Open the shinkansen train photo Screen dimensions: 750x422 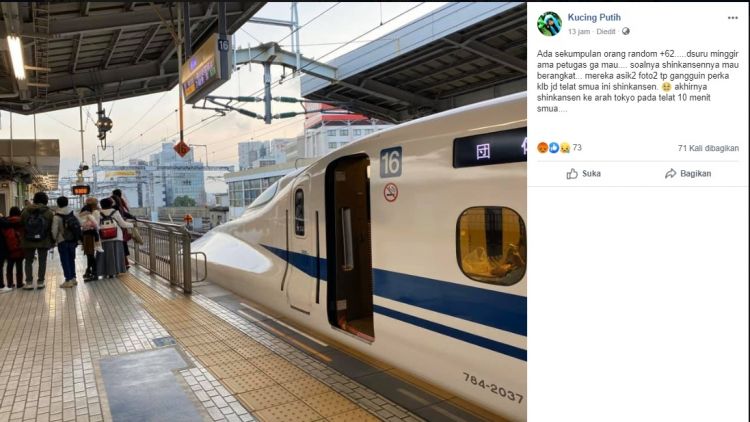pyautogui.click(x=263, y=212)
